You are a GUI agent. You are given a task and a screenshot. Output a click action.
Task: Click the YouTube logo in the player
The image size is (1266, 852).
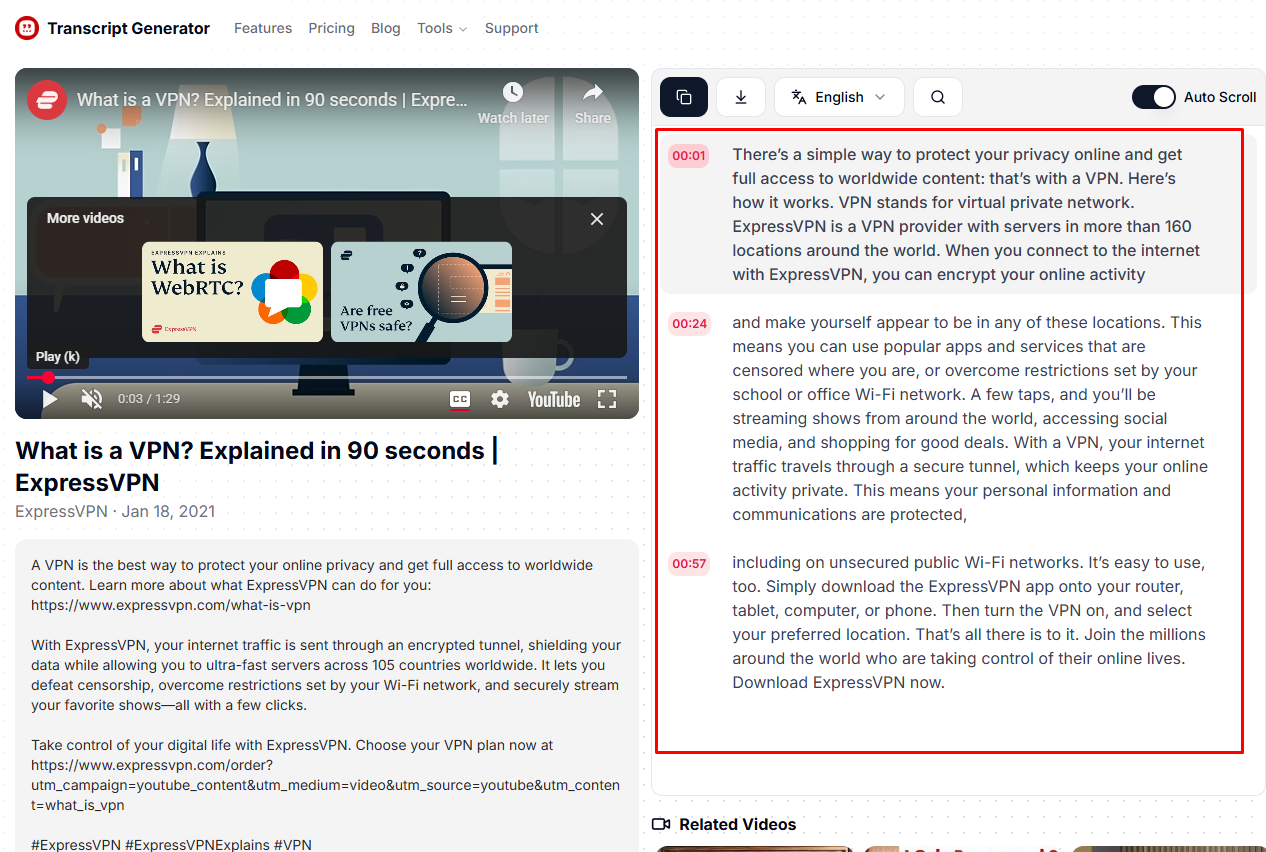tap(554, 399)
